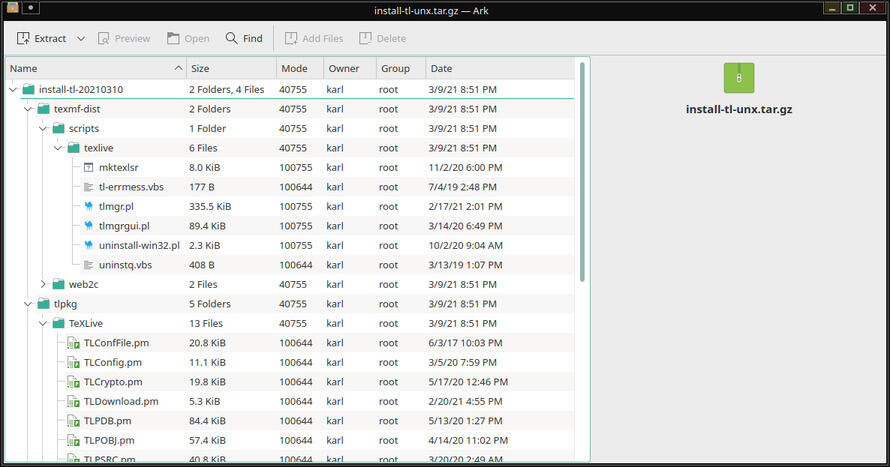This screenshot has height=467, width=890.
Task: Click the Add Files toolbar button
Action: tap(314, 39)
